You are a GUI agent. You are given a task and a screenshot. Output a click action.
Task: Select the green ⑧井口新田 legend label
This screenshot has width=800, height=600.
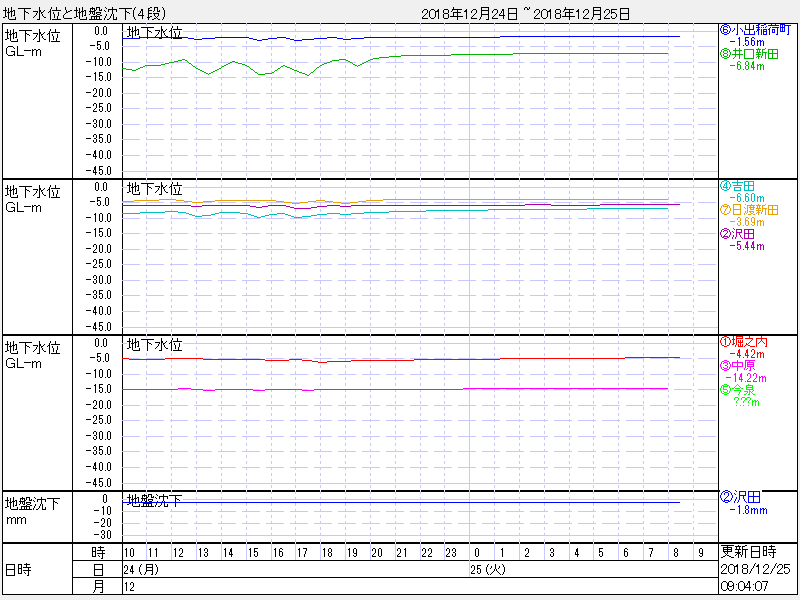749,54
